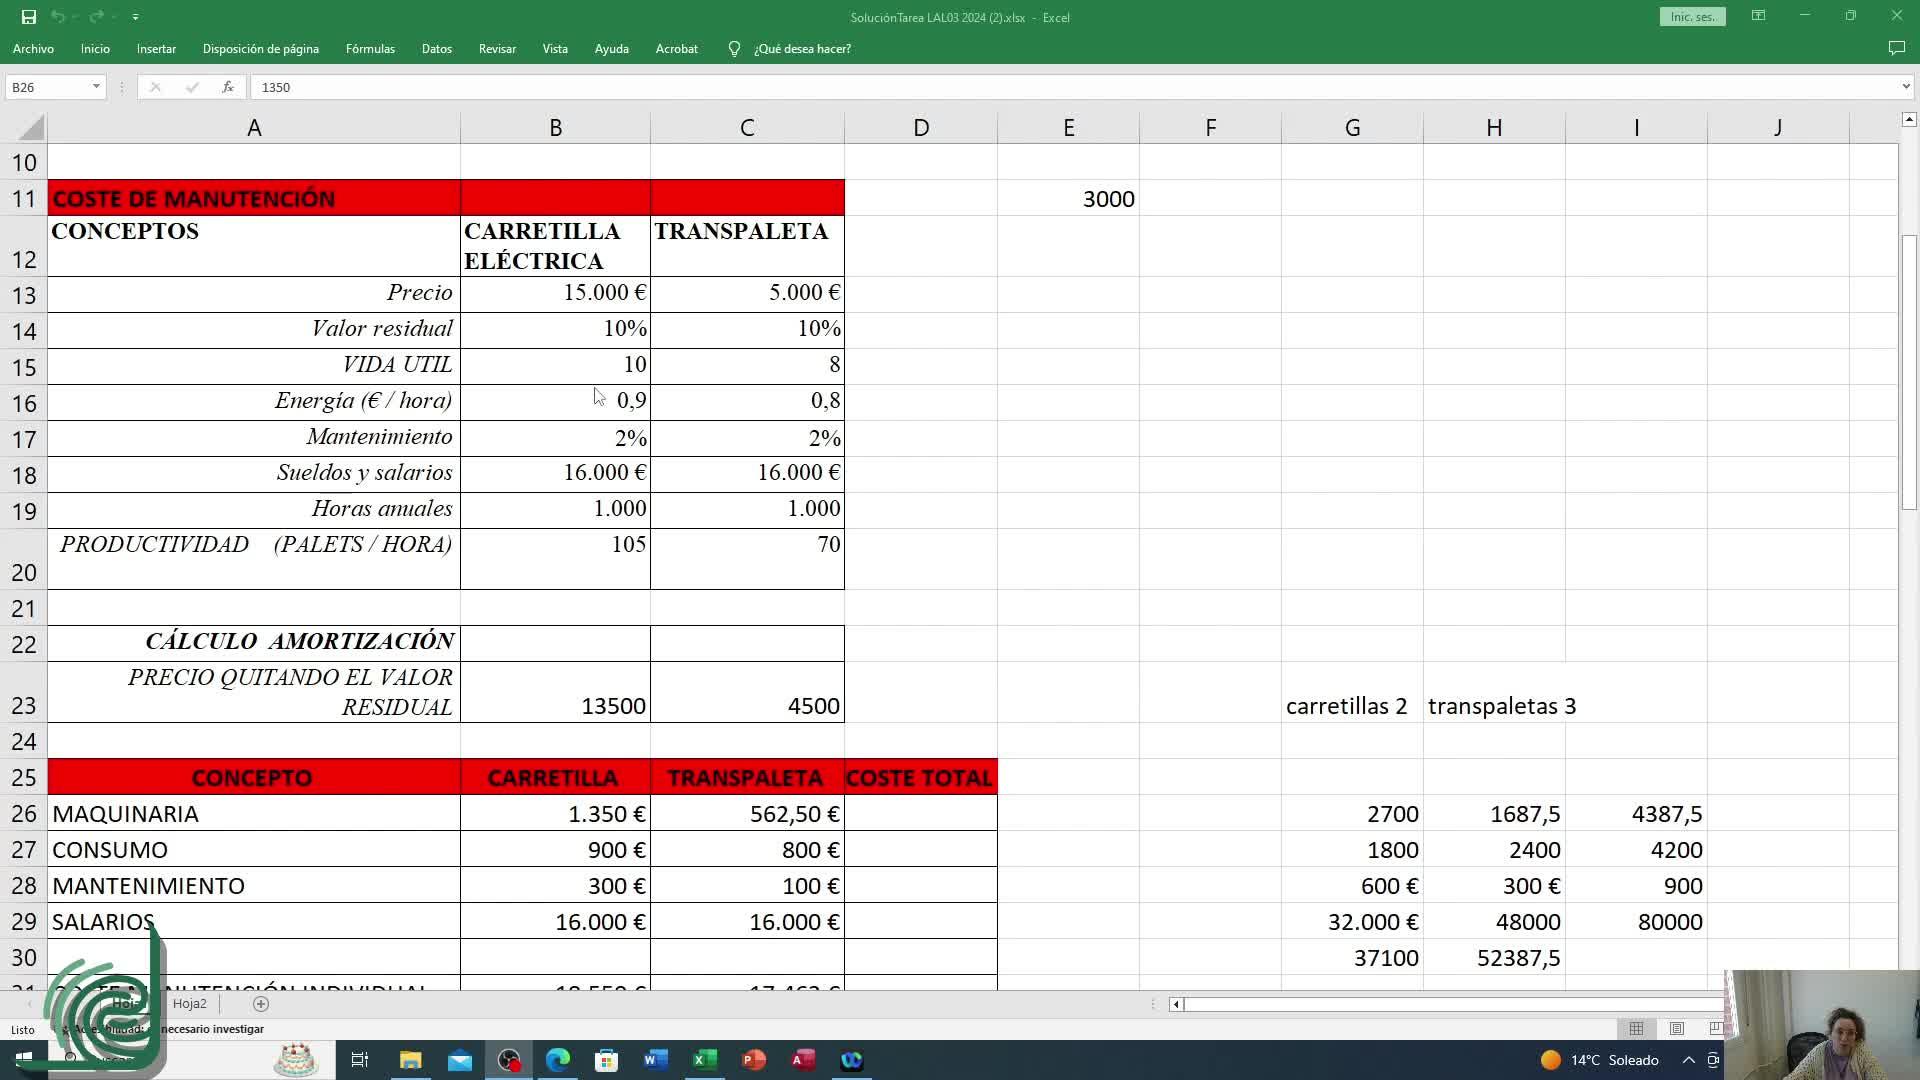Open Word from the Windows taskbar

[655, 1060]
